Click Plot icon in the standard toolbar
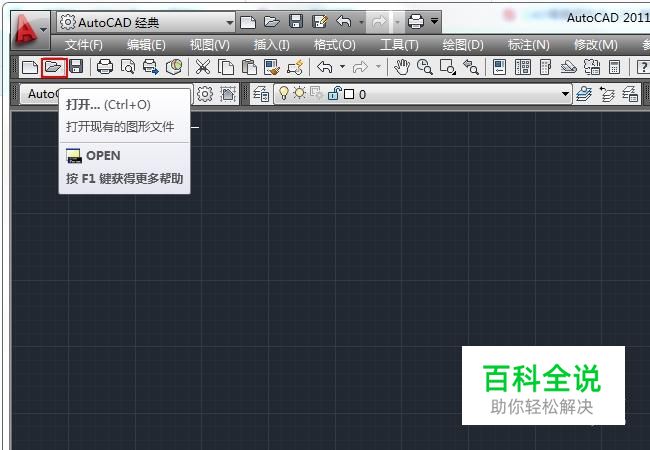 tap(104, 67)
